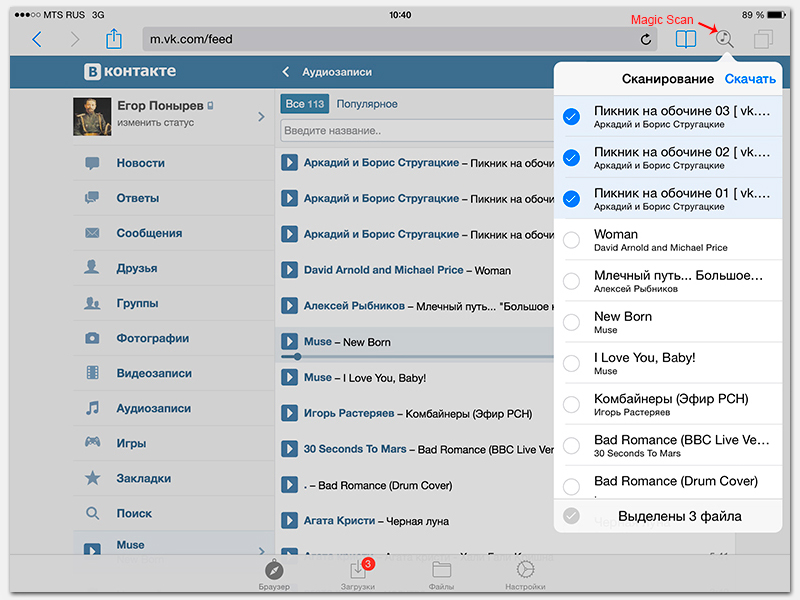Screen dimensions: 800x600
Task: Go back with browser back arrow
Action: (x=37, y=40)
